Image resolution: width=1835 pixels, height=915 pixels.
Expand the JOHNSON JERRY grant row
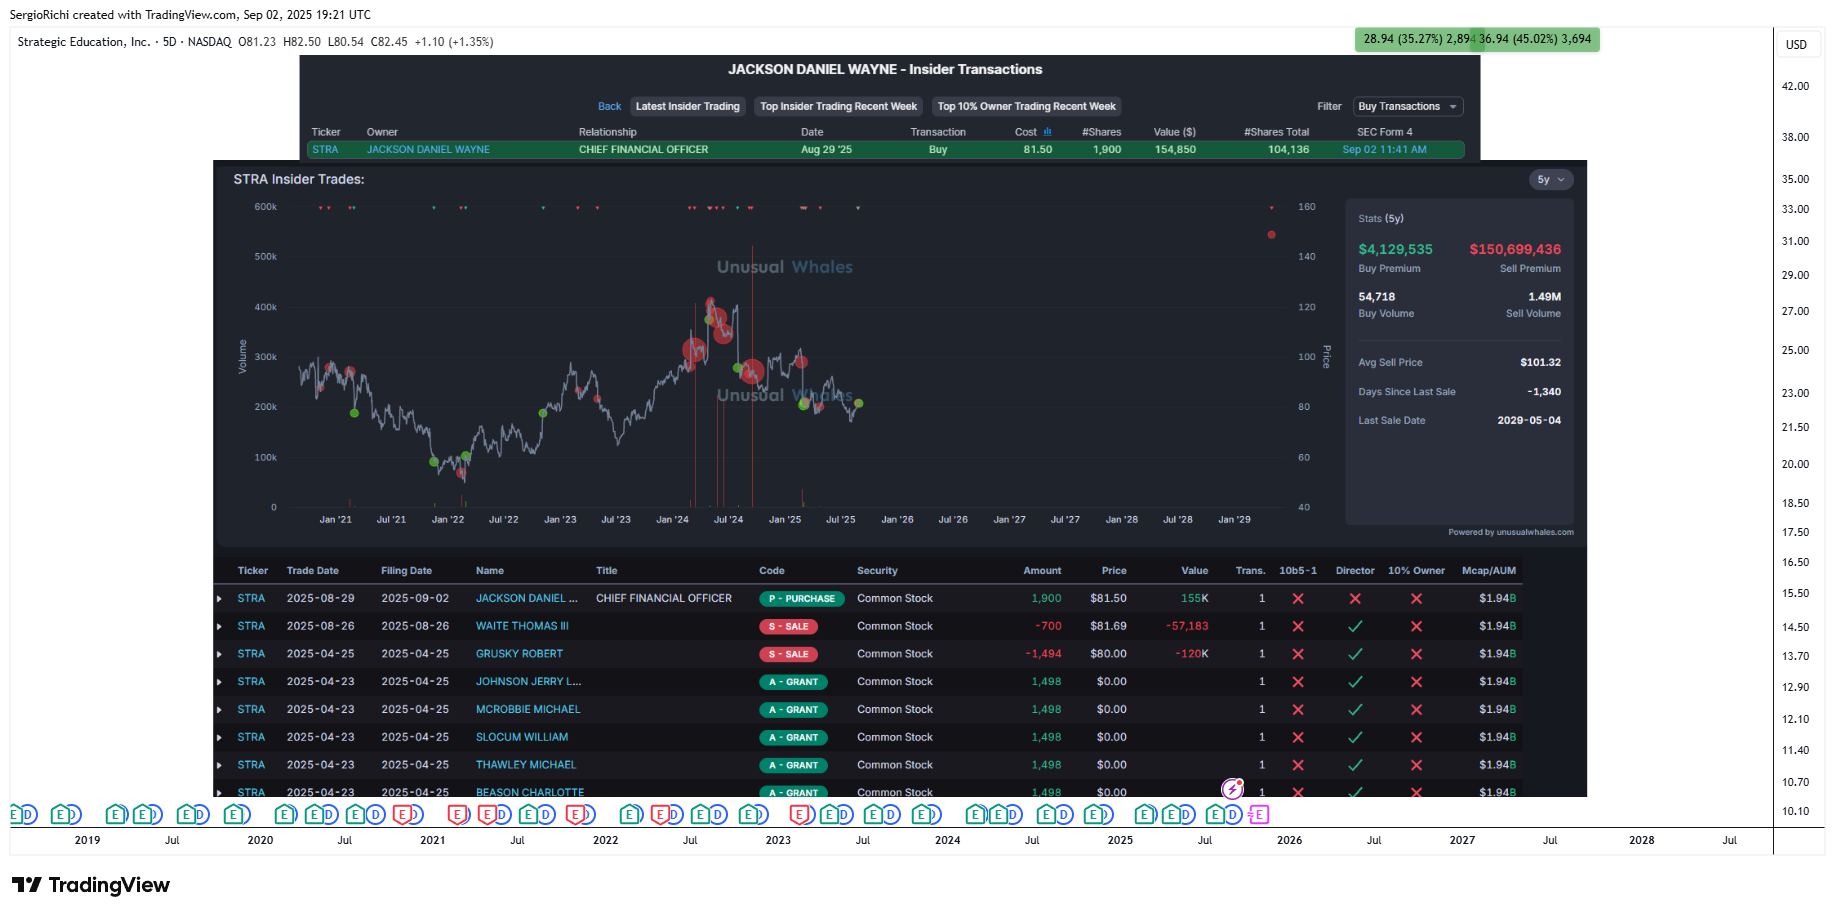[219, 682]
